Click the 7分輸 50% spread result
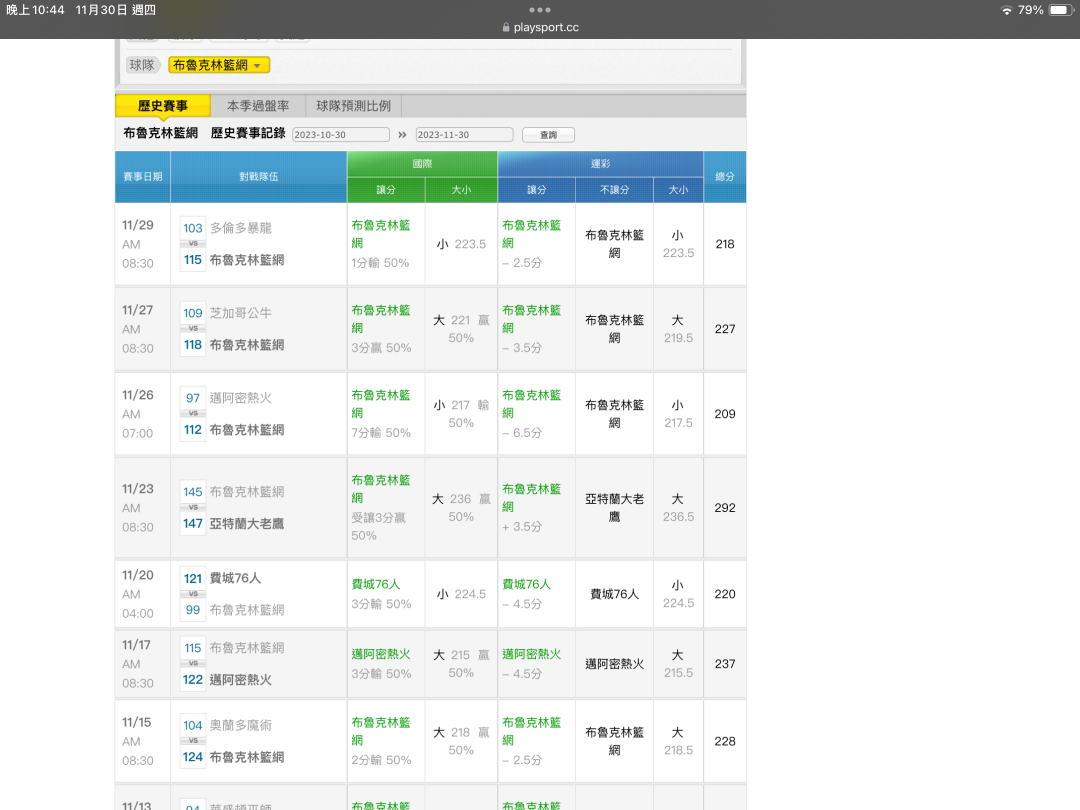 coord(381,433)
